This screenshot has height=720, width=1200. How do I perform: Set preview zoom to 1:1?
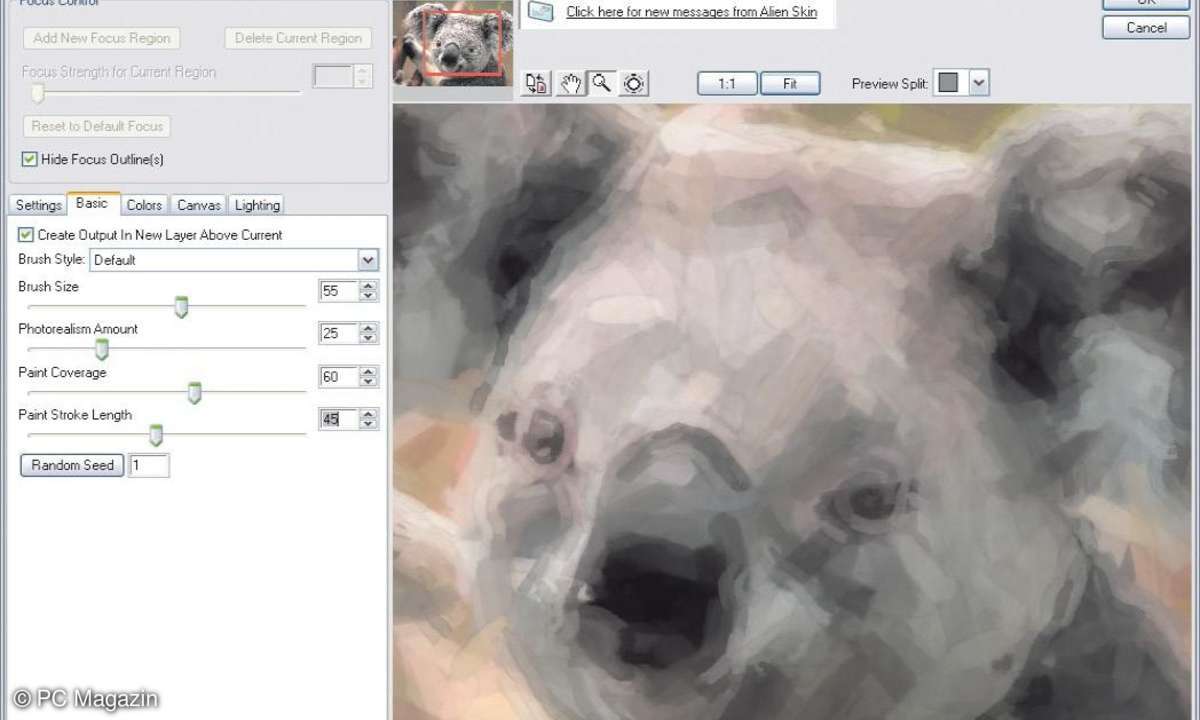click(x=727, y=84)
